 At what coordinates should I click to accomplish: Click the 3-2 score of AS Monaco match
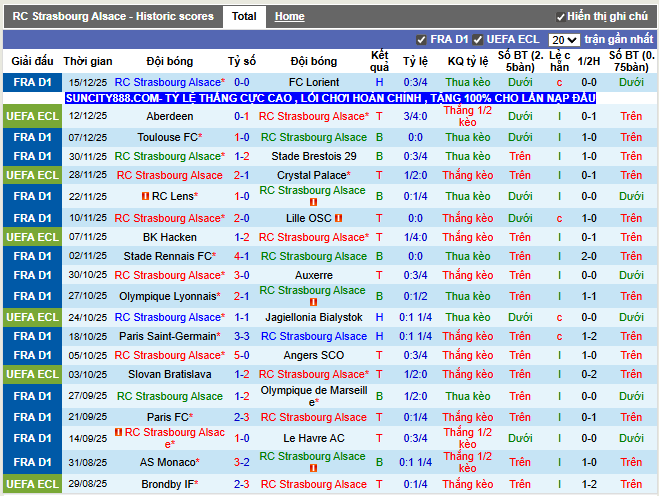click(242, 462)
